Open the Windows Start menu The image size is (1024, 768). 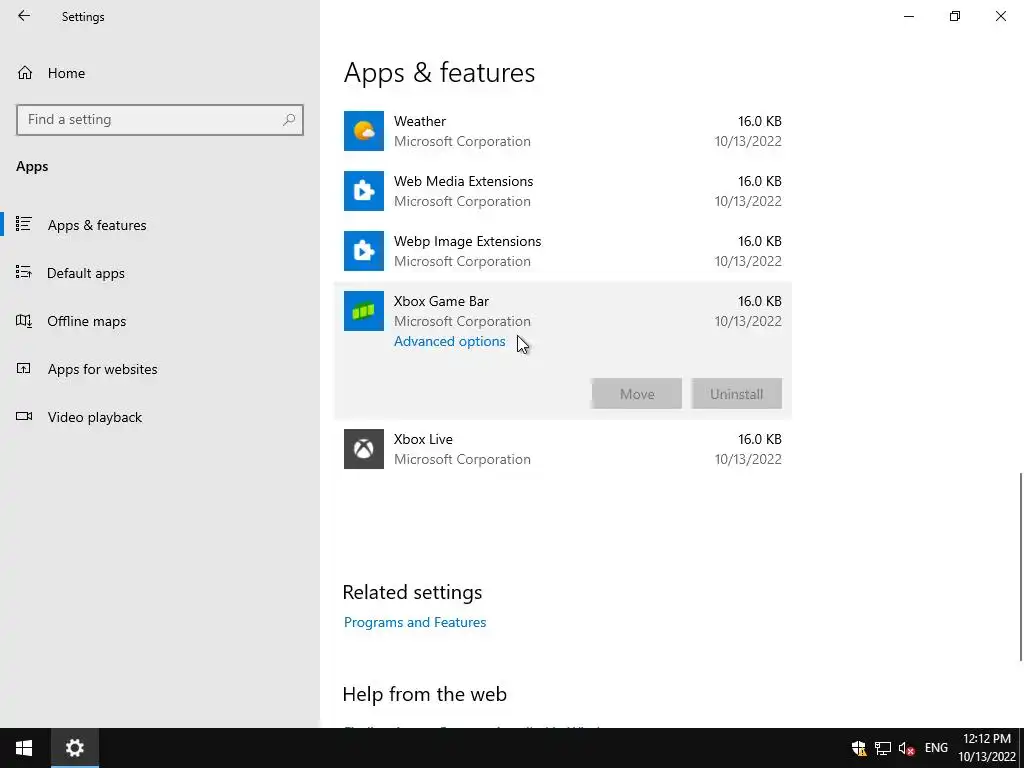[24, 748]
